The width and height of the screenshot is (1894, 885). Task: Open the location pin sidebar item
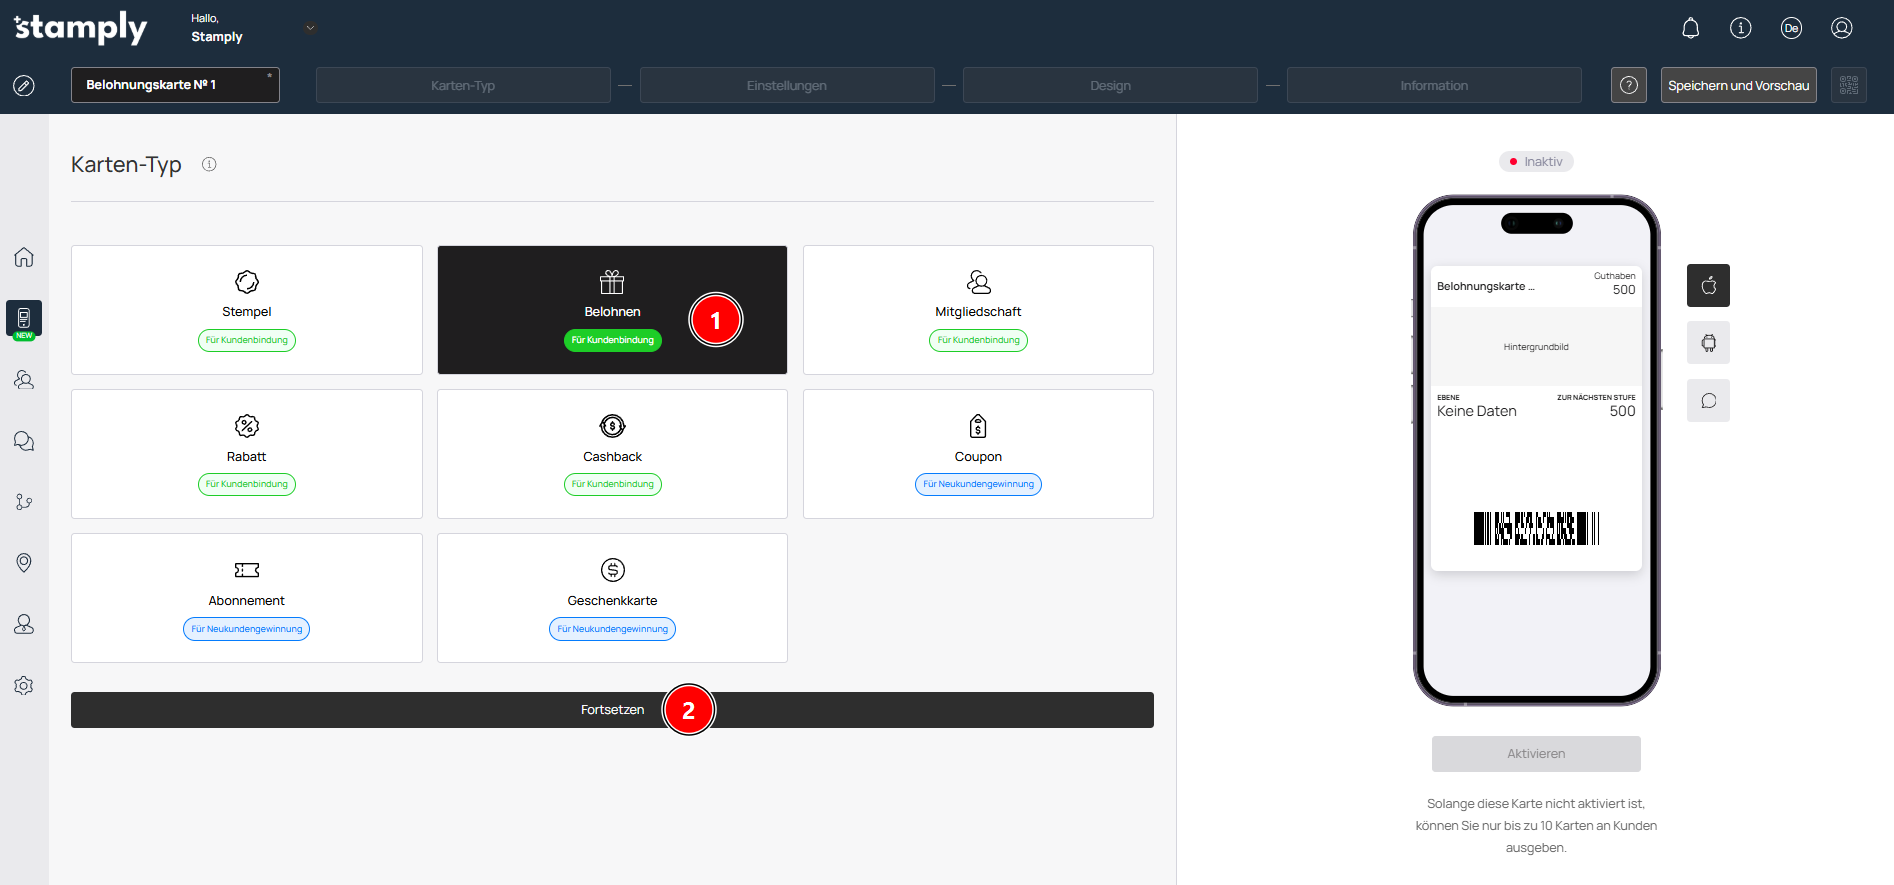[24, 563]
